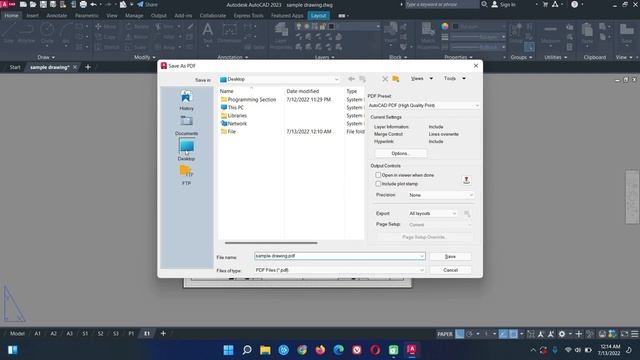Viewport: 640px width, 360px height.
Task: Check Include plot stamp option
Action: (378, 184)
